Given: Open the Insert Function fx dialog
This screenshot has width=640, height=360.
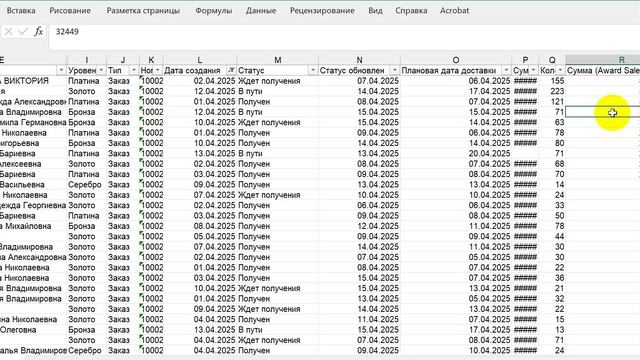Looking at the screenshot, I should [x=38, y=31].
